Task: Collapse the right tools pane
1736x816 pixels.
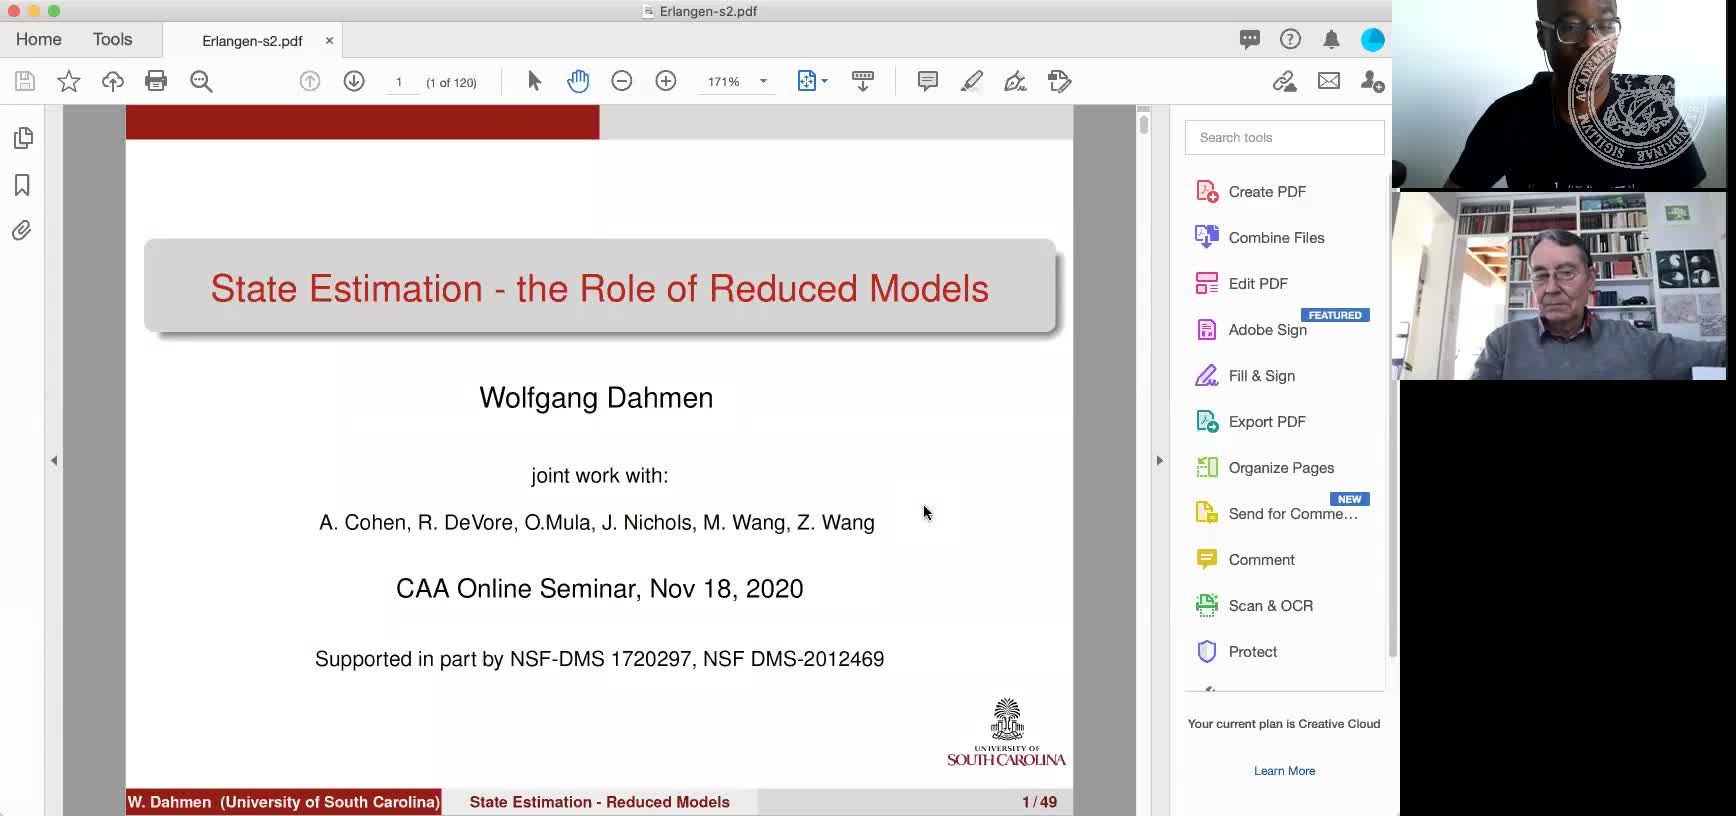Action: (1159, 461)
